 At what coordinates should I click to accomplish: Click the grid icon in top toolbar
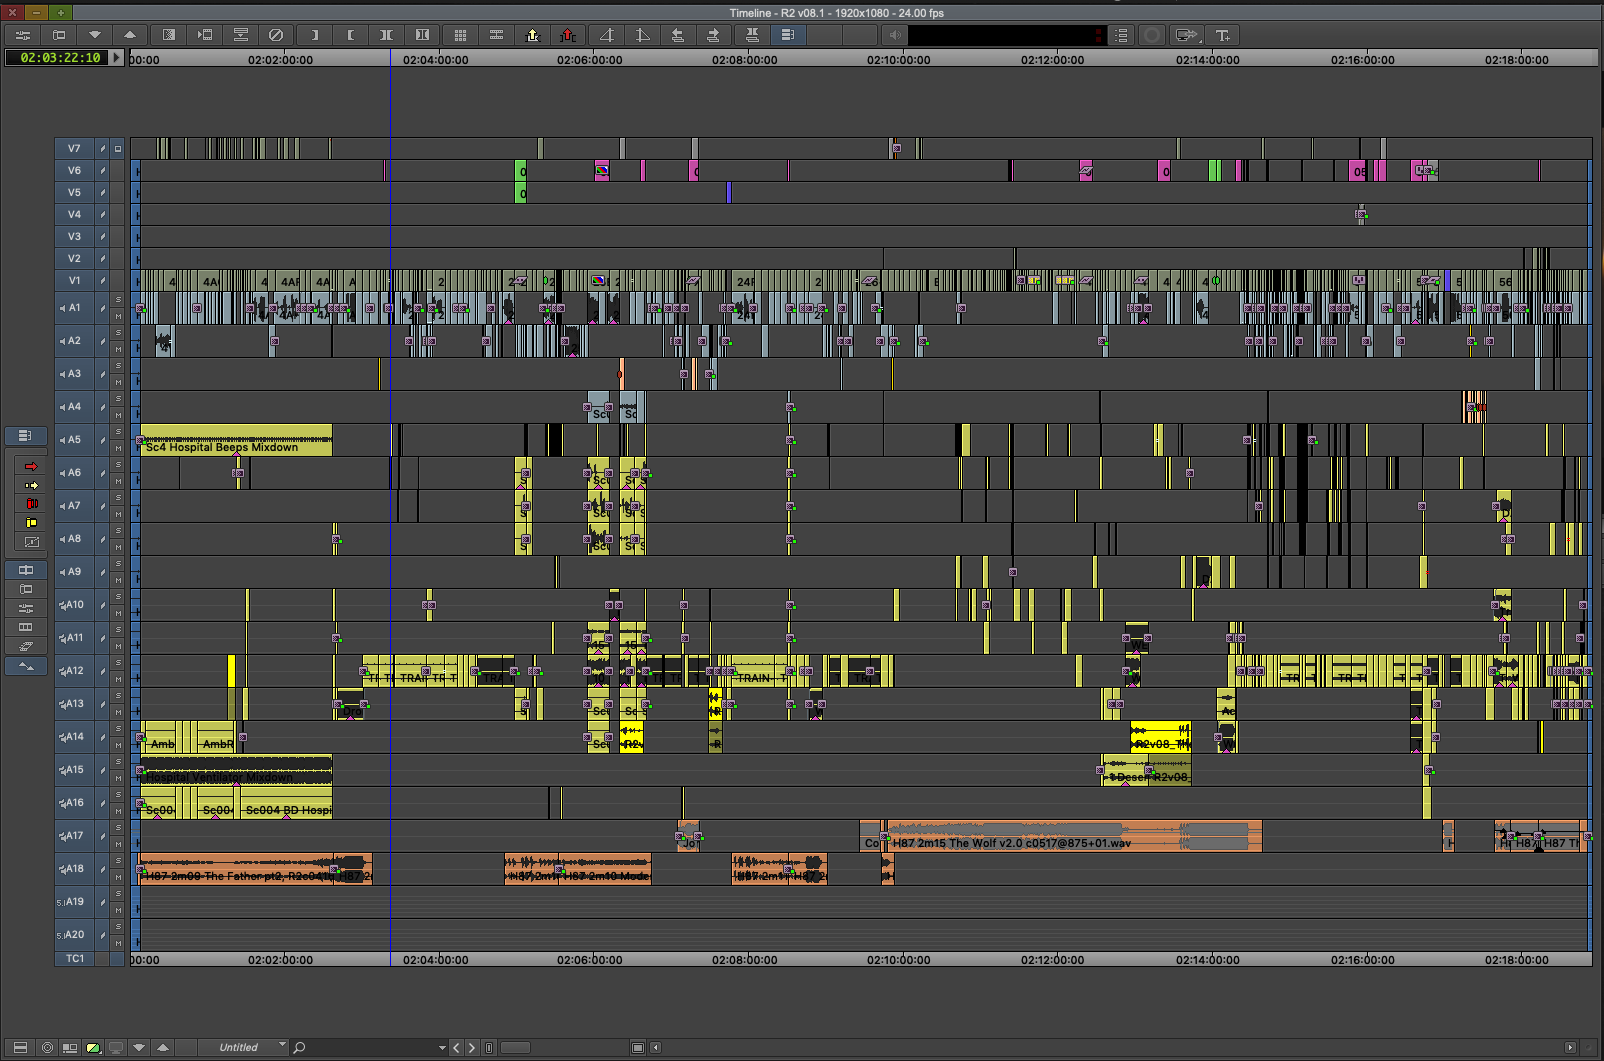(x=460, y=35)
